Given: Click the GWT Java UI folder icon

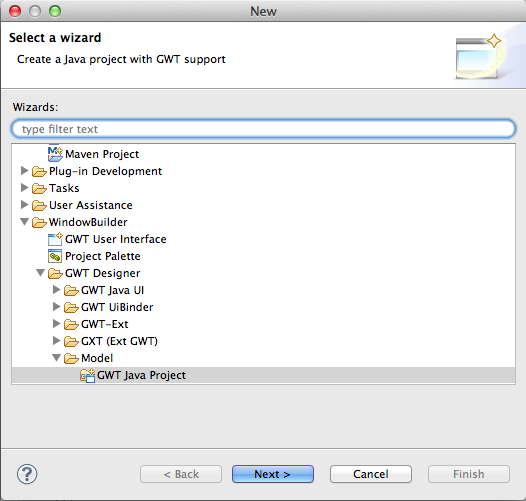Looking at the screenshot, I should pyautogui.click(x=71, y=290).
